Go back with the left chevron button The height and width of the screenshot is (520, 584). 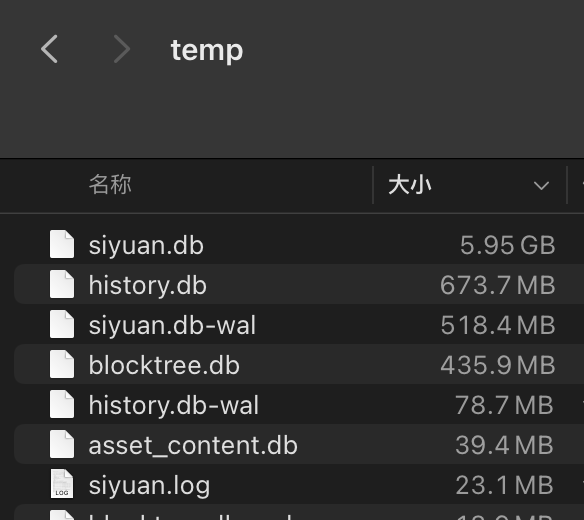[x=49, y=49]
